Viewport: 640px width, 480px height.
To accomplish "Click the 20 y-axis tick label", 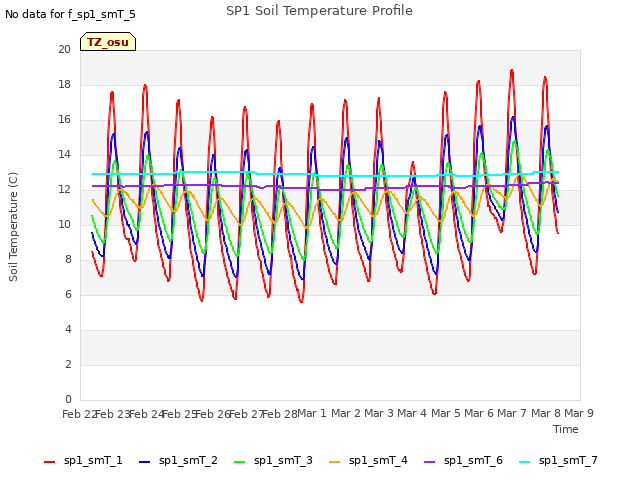I will pyautogui.click(x=64, y=49).
